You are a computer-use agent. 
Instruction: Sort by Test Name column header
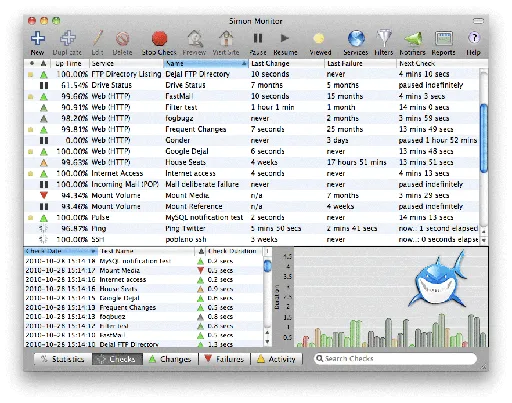tap(146, 251)
